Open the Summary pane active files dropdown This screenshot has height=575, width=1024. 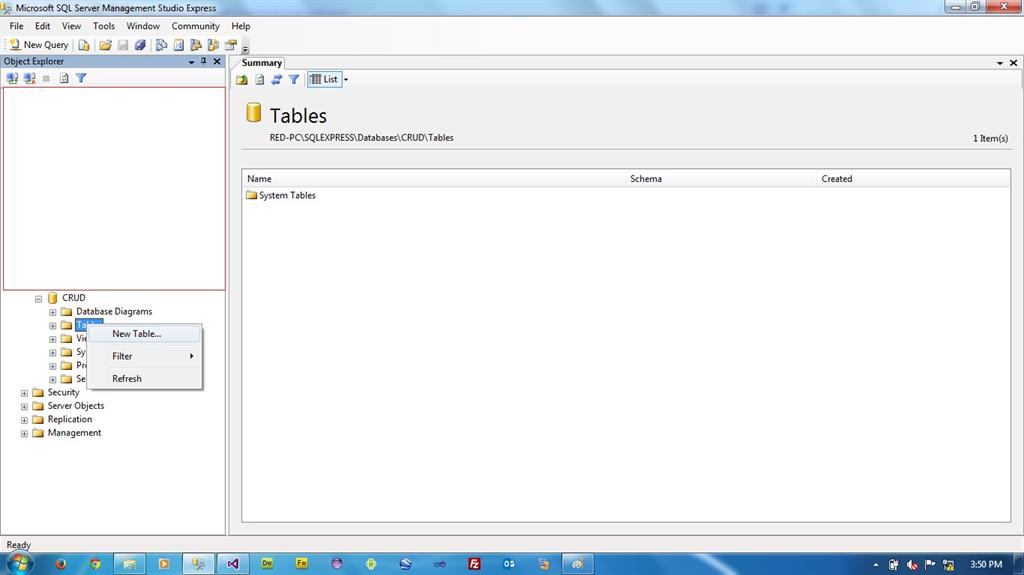(x=1000, y=63)
